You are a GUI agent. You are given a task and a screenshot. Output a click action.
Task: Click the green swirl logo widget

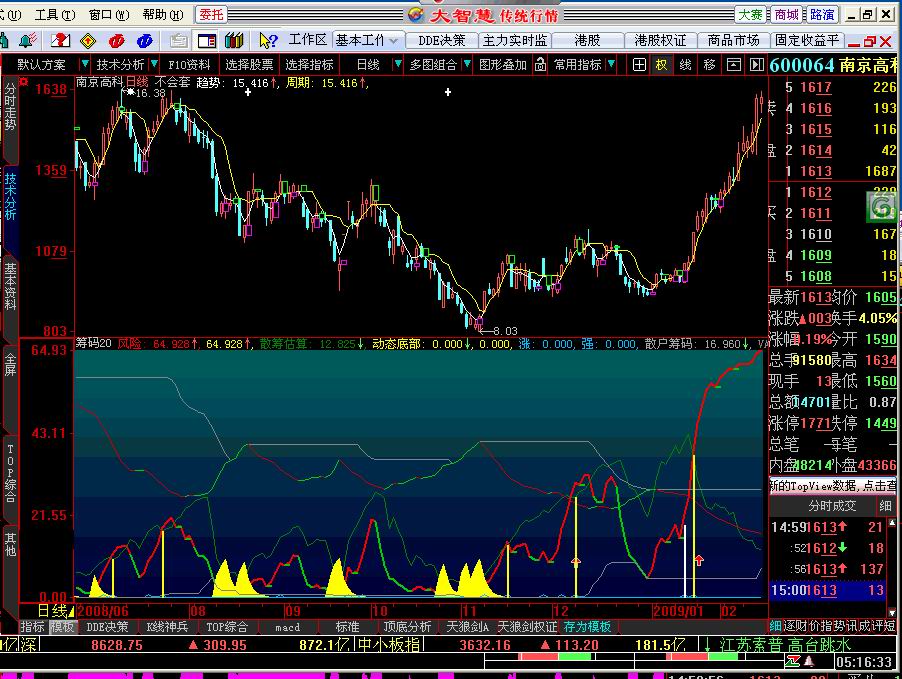click(881, 207)
